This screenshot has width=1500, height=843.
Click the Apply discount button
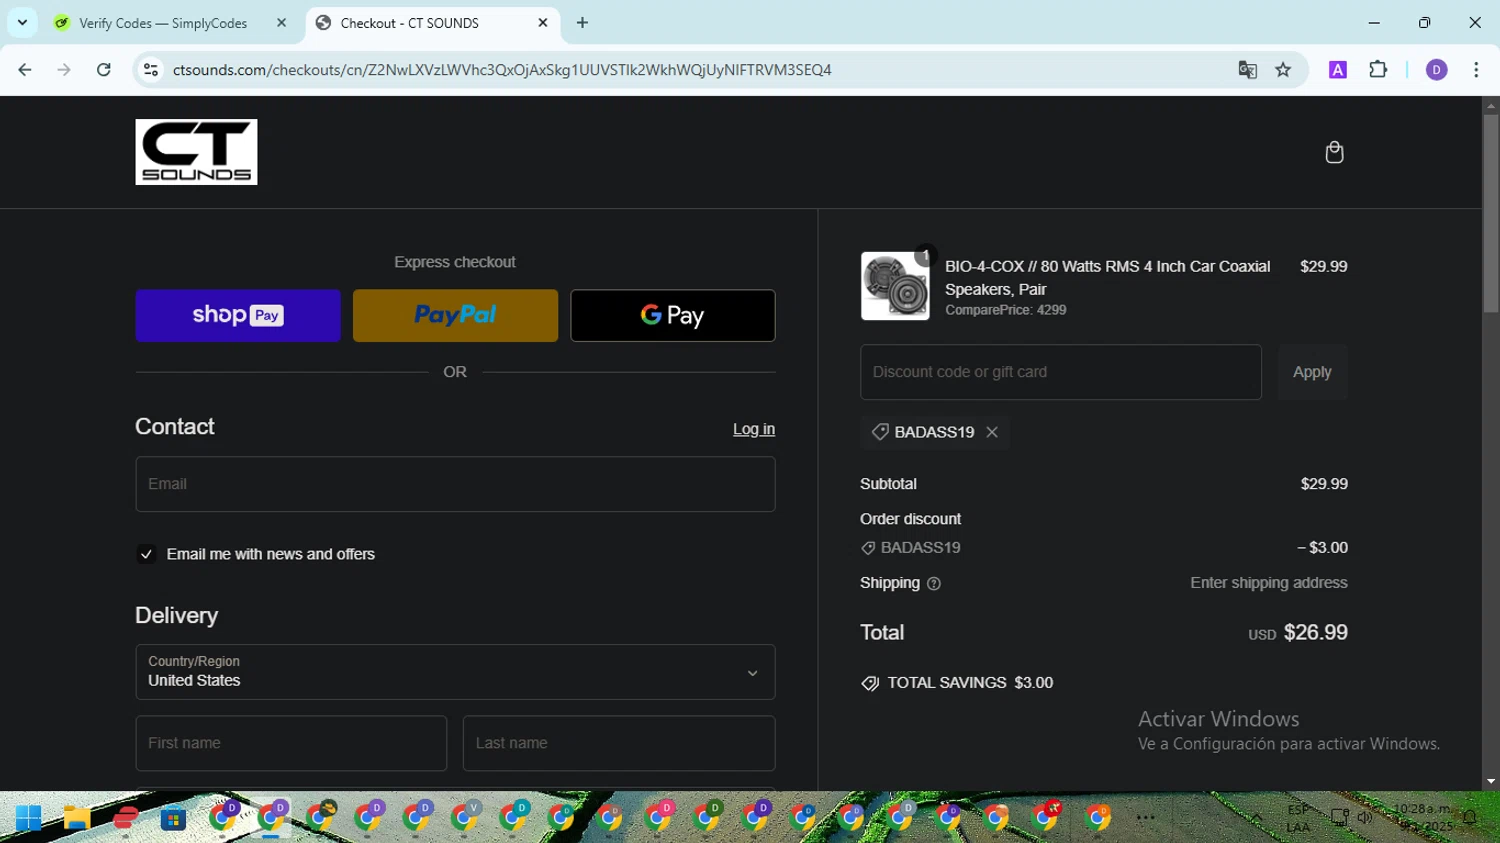[1312, 372]
